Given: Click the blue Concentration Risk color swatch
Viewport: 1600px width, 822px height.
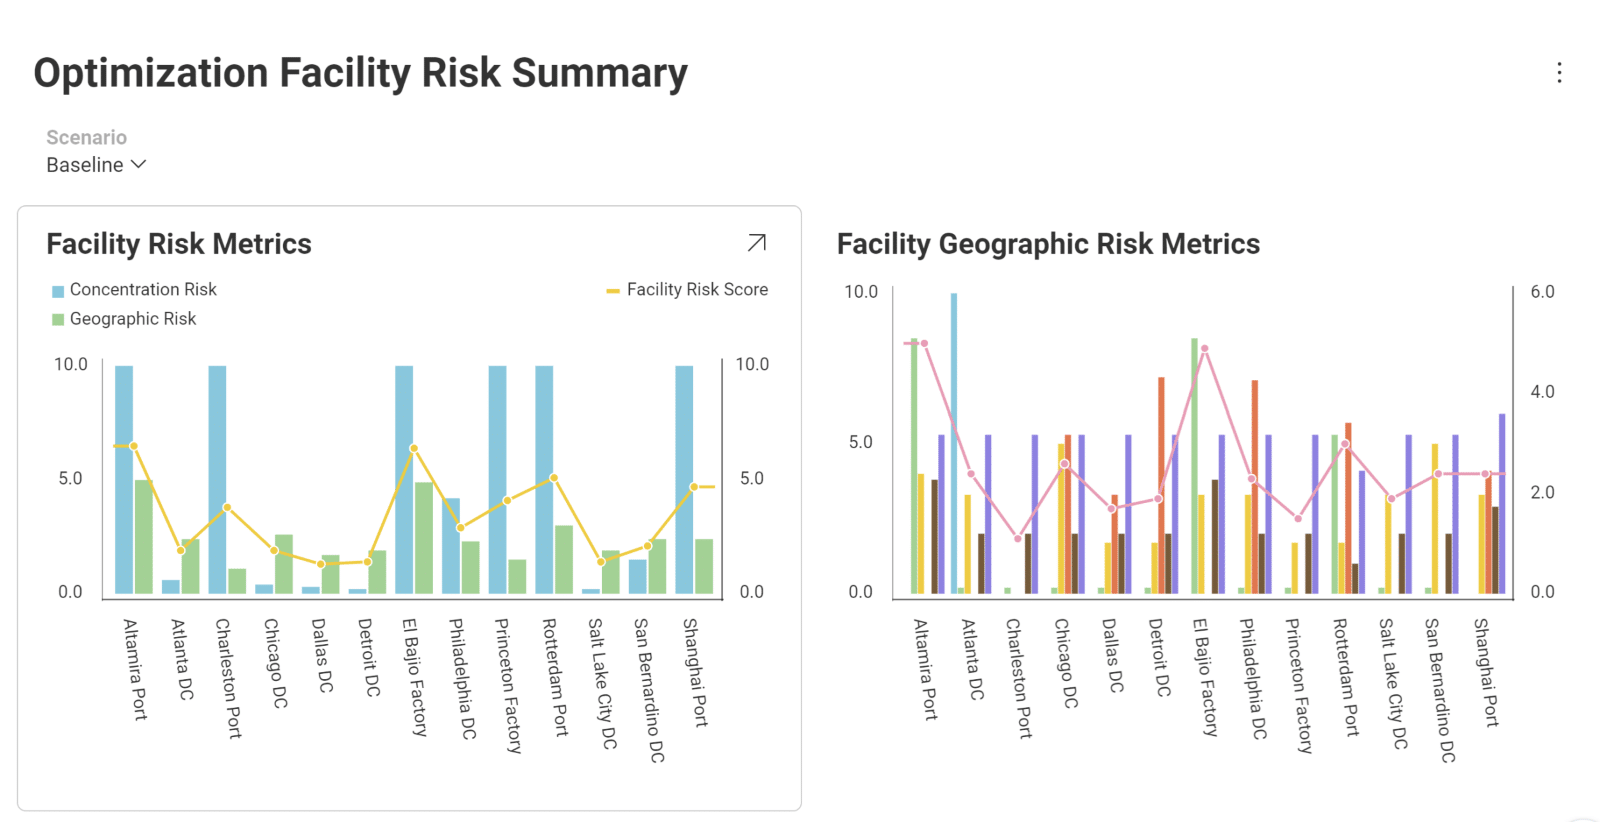Looking at the screenshot, I should coord(58,291).
